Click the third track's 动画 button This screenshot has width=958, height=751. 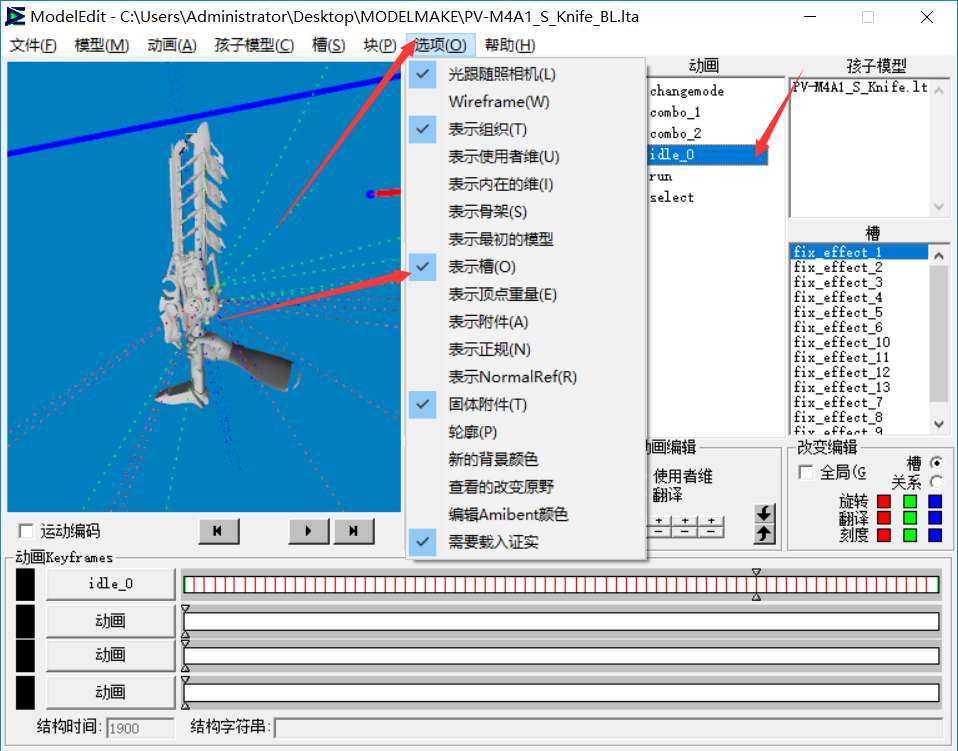click(111, 655)
